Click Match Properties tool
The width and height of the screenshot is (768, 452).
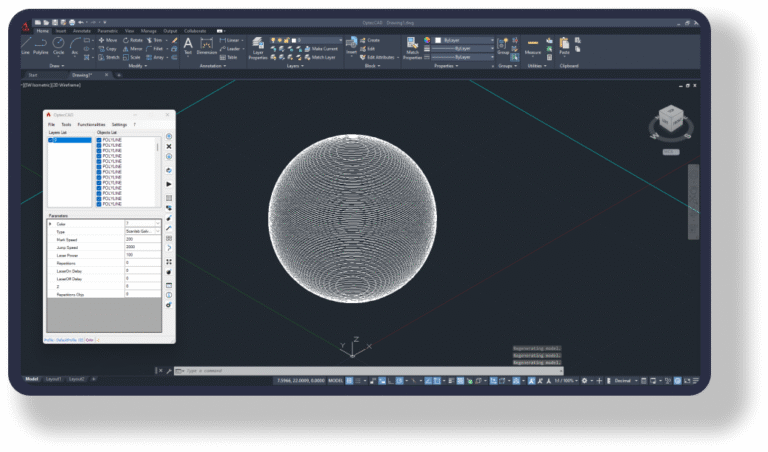[x=412, y=48]
